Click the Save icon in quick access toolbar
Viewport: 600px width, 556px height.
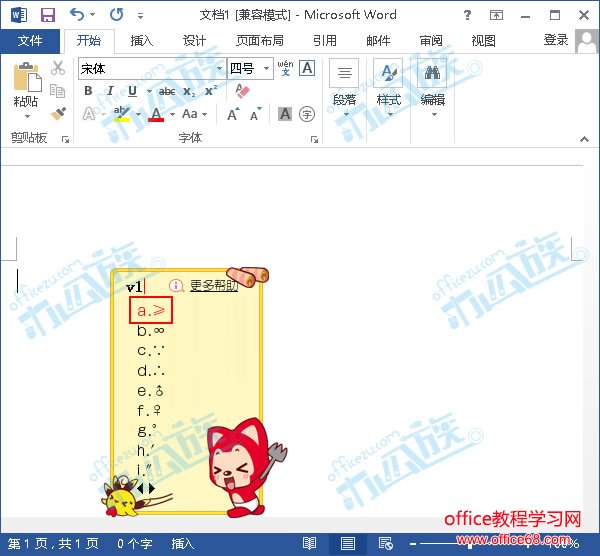(48, 15)
